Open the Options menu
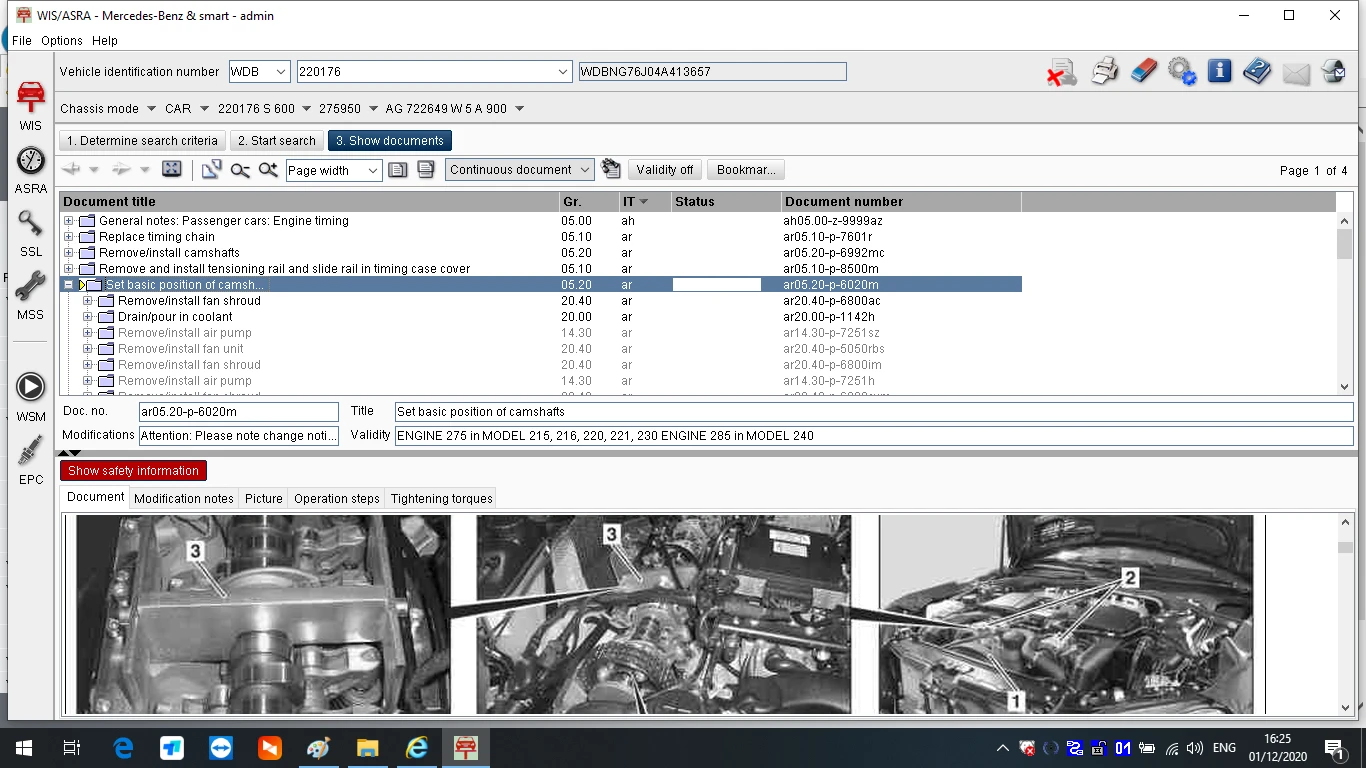 [62, 41]
